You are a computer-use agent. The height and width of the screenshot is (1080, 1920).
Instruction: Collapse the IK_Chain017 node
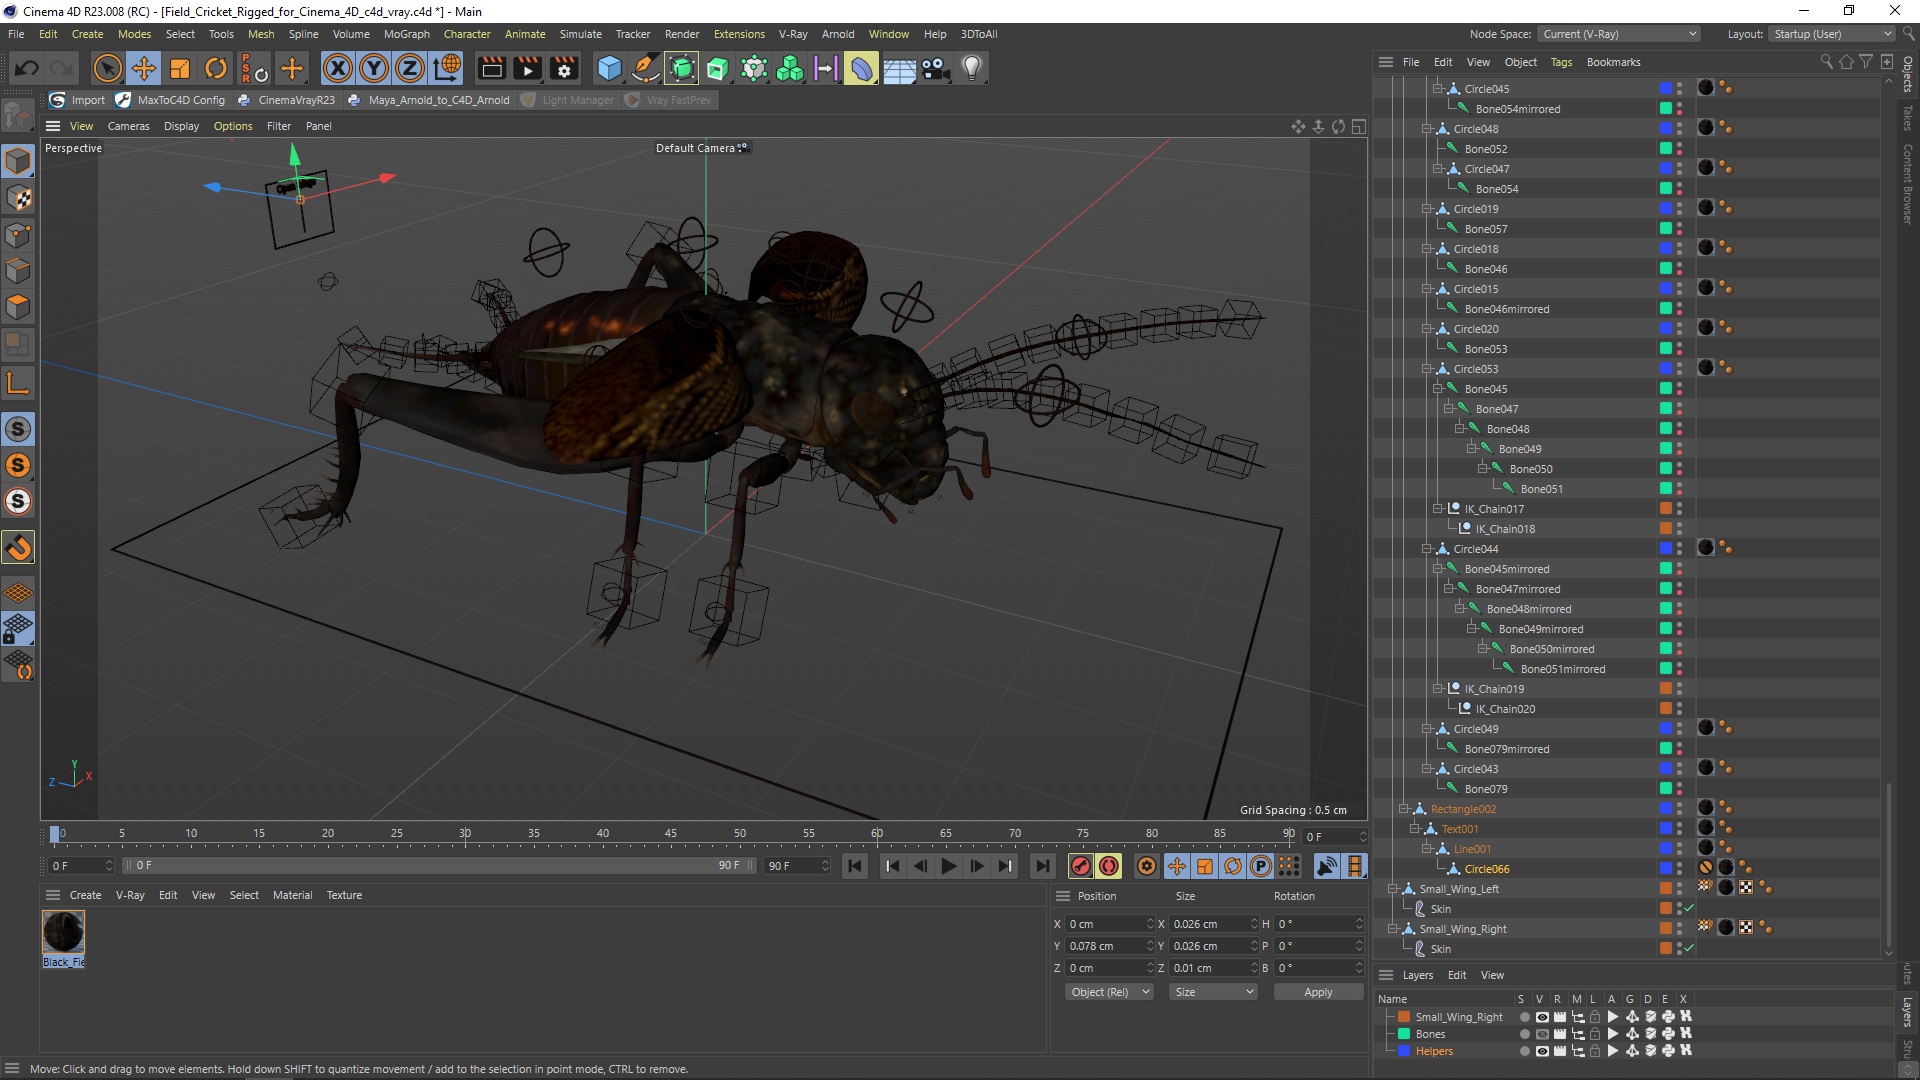pos(1438,509)
